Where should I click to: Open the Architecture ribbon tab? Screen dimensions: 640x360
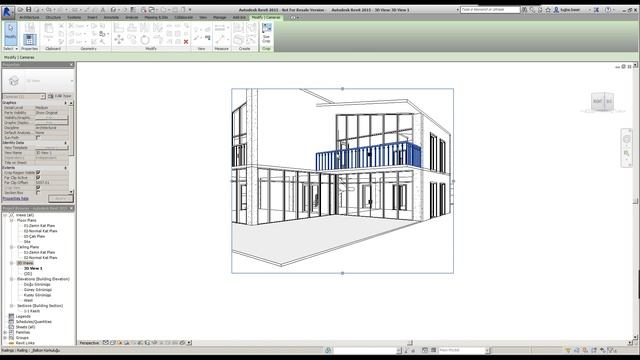pos(29,18)
